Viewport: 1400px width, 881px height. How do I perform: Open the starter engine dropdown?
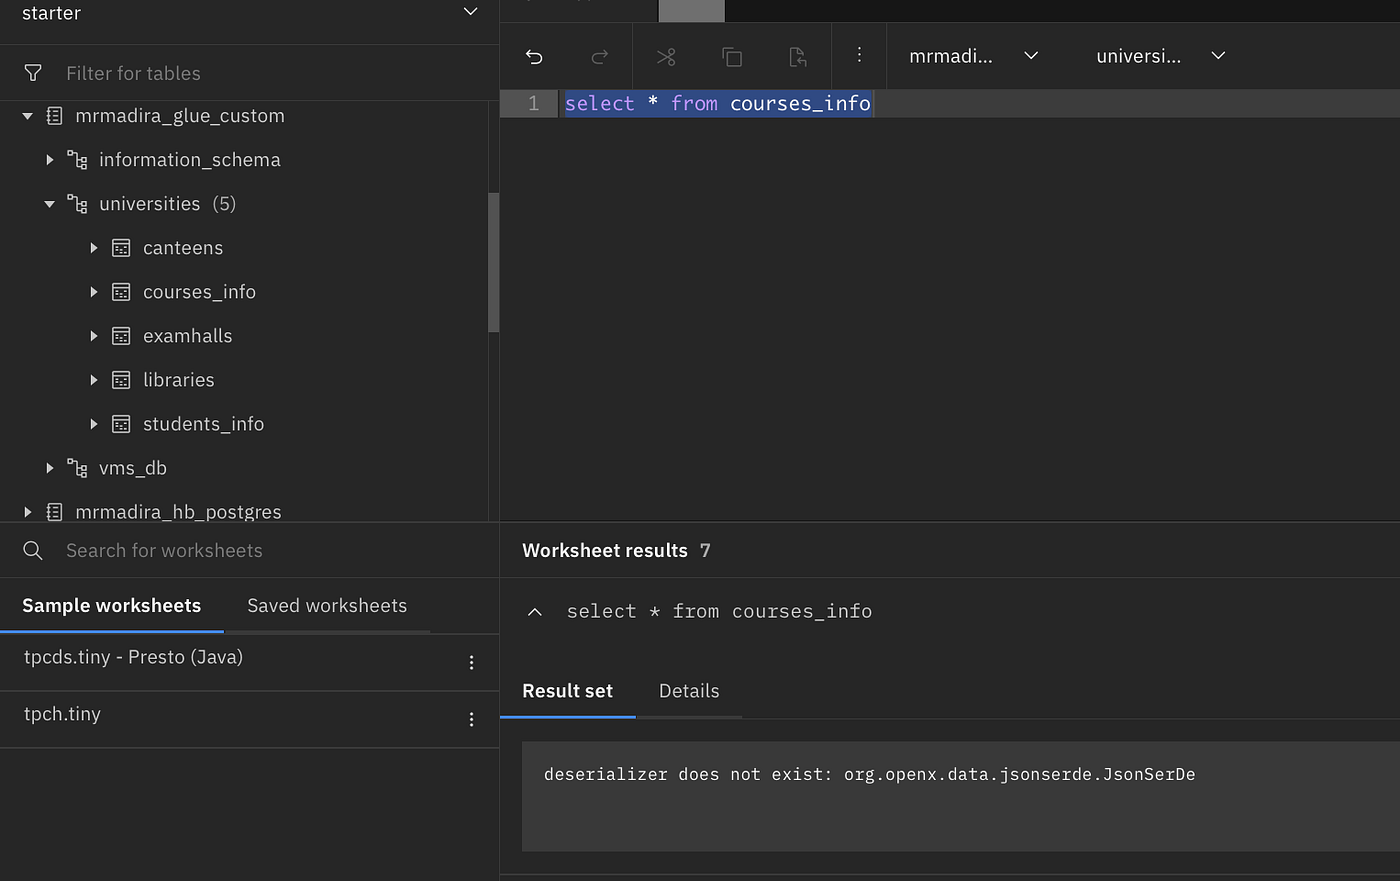point(249,13)
